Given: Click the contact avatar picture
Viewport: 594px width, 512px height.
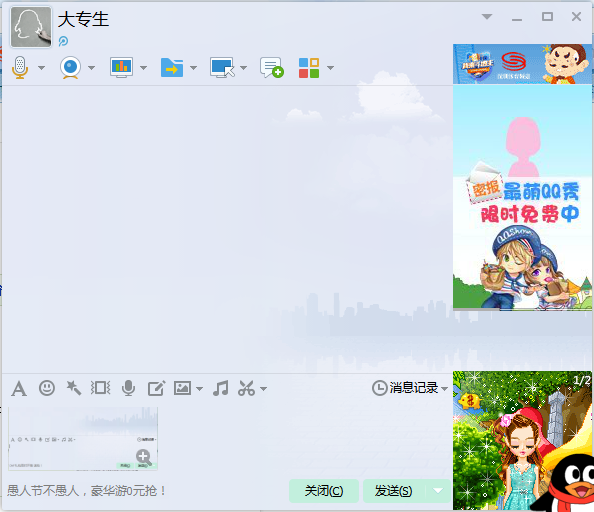Looking at the screenshot, I should [31, 27].
